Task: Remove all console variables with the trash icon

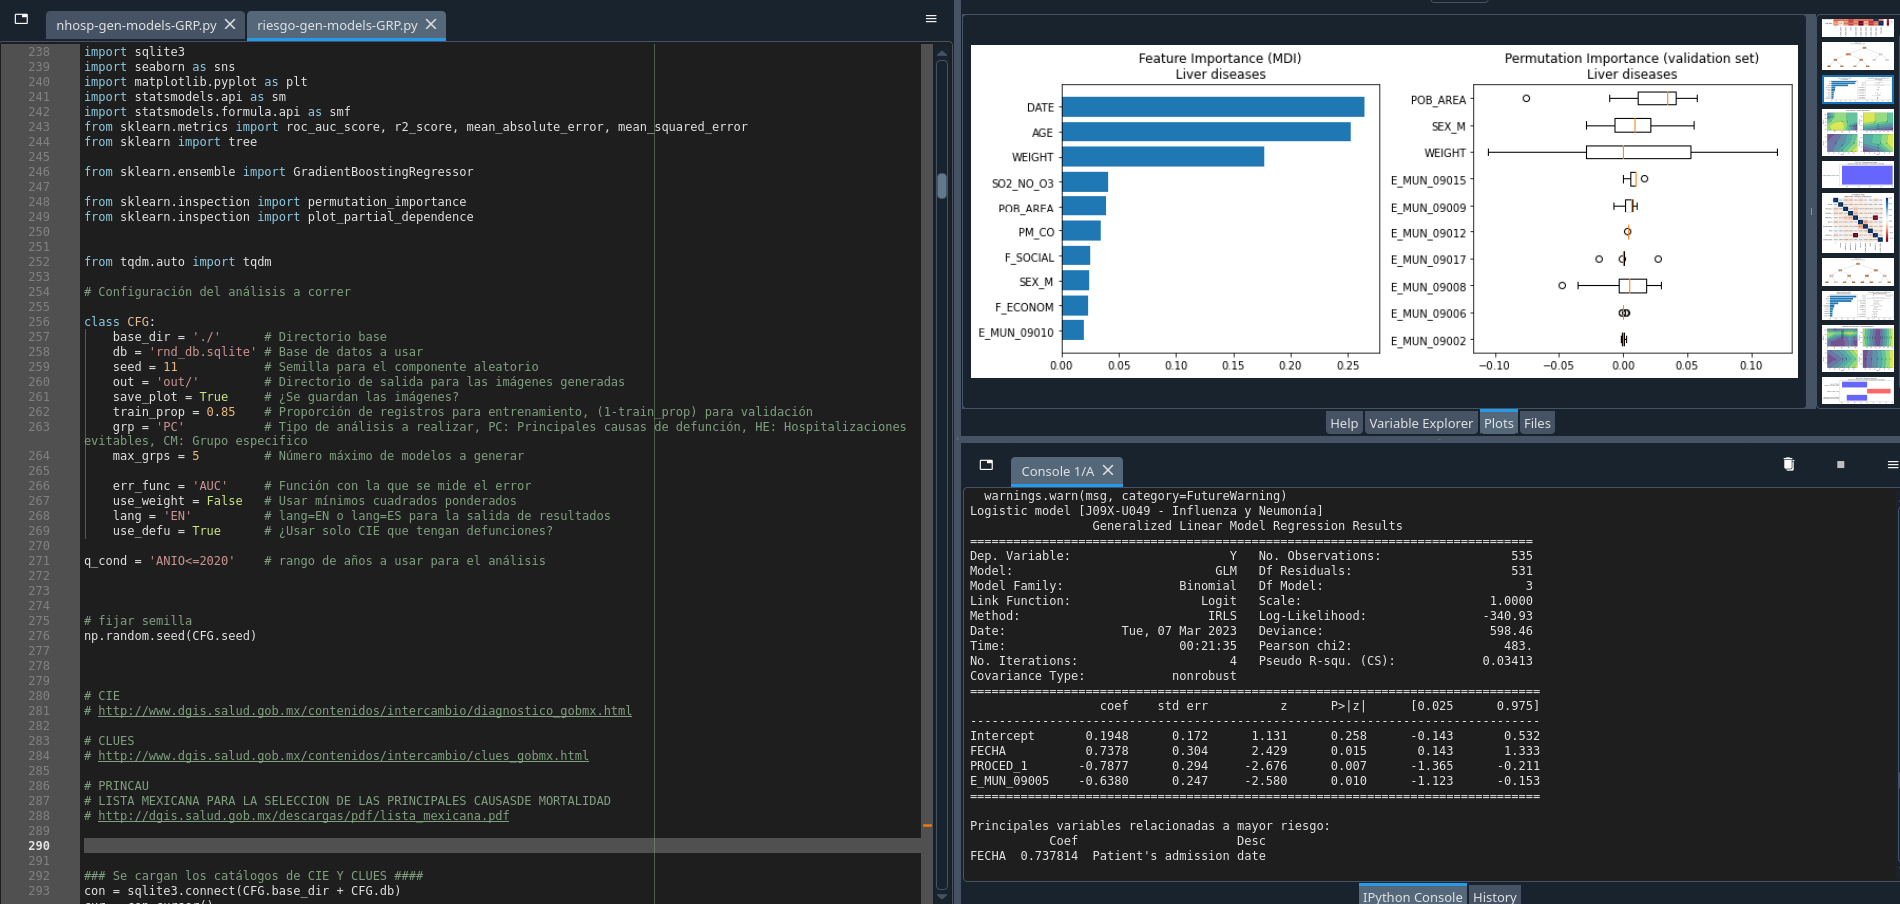Action: pyautogui.click(x=1789, y=464)
